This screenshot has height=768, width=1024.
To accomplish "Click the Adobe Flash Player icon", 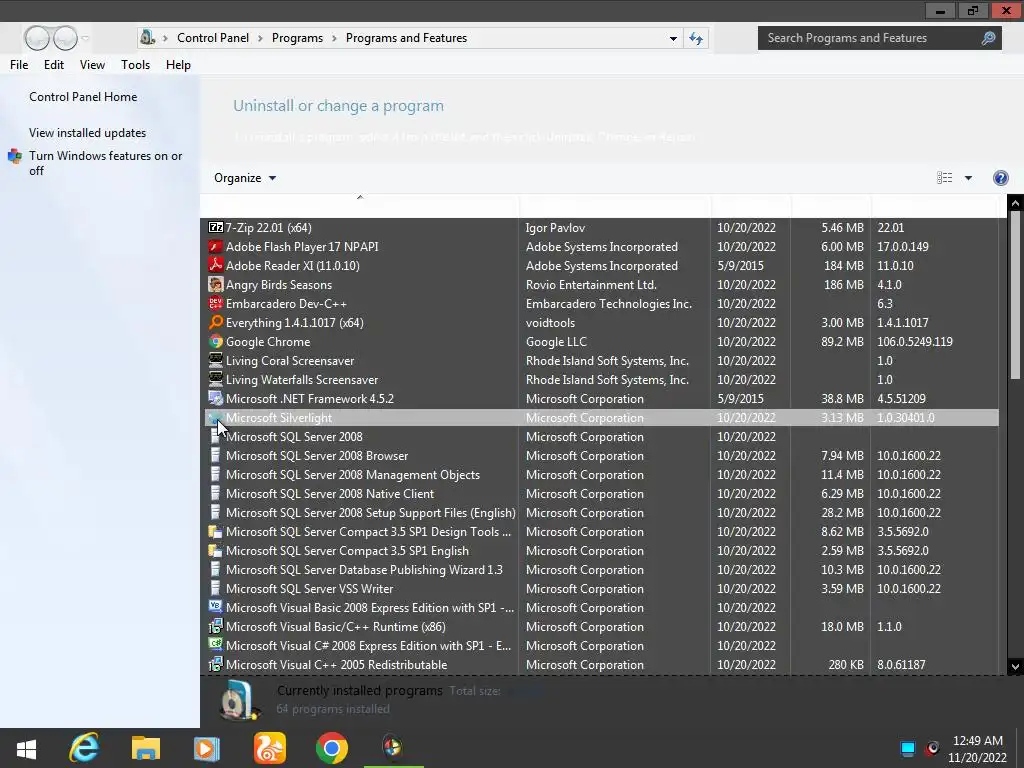I will click(216, 246).
